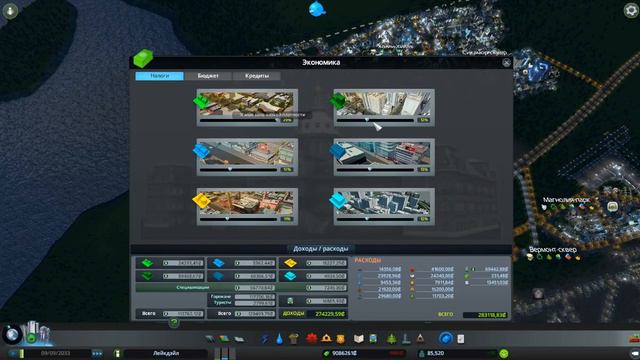Click the dark blue high-density commercial income icon
This screenshot has height=360, width=640.
[219, 276]
